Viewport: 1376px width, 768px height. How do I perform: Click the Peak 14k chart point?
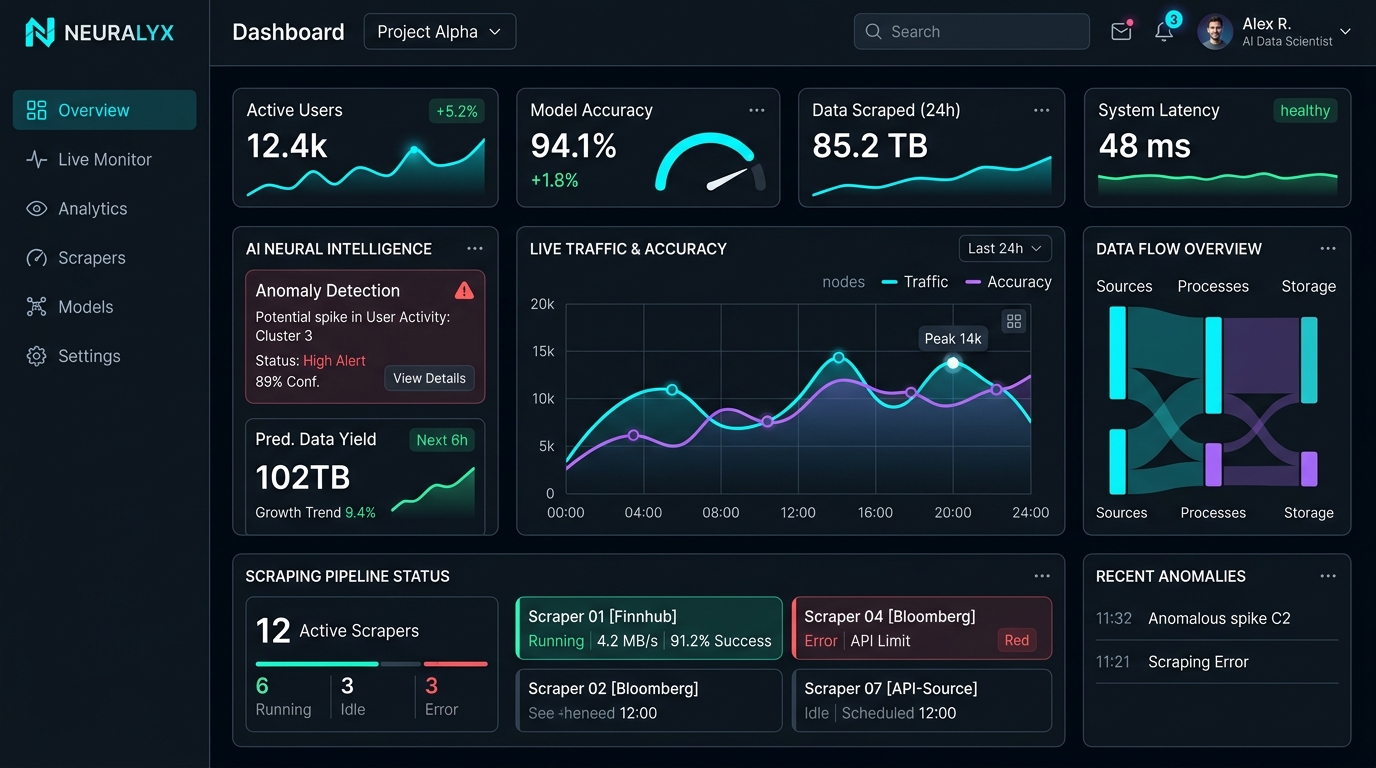coord(953,363)
